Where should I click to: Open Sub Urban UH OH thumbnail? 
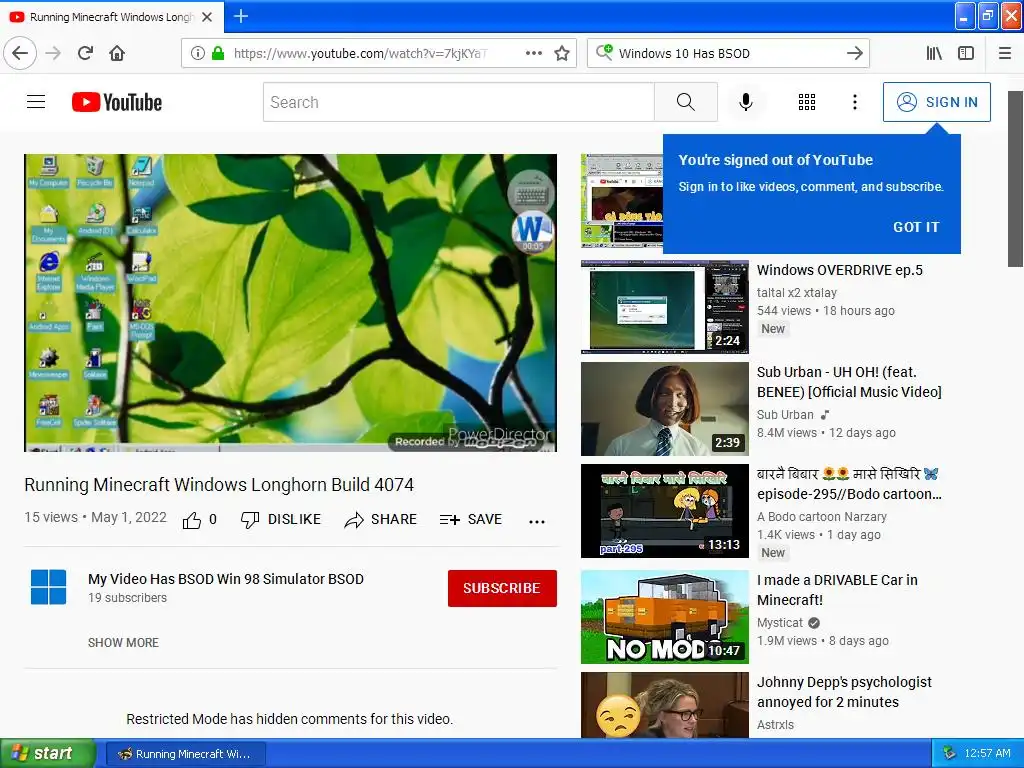[x=665, y=409]
